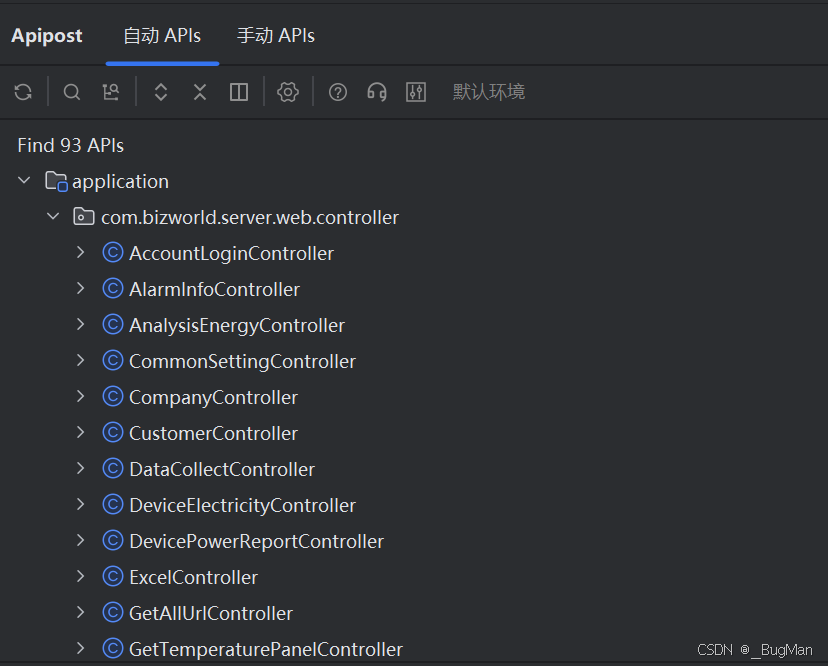Open the settings gear icon
828x666 pixels.
coord(288,92)
